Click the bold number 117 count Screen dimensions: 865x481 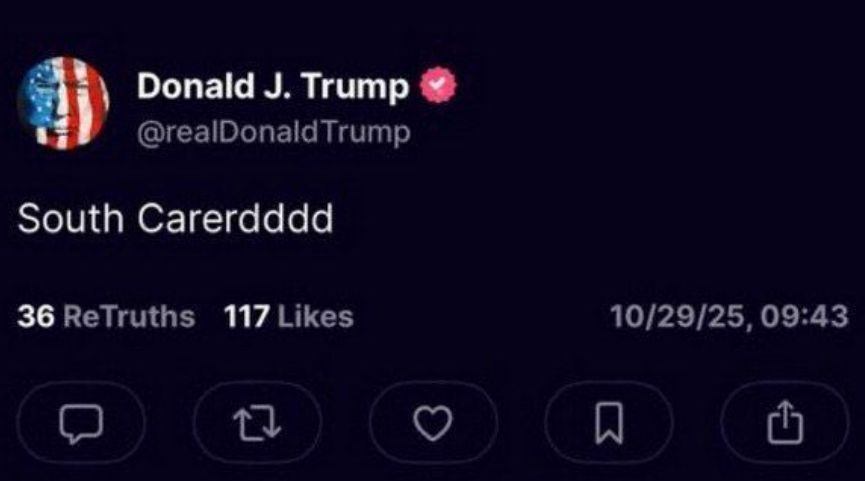pyautogui.click(x=247, y=317)
